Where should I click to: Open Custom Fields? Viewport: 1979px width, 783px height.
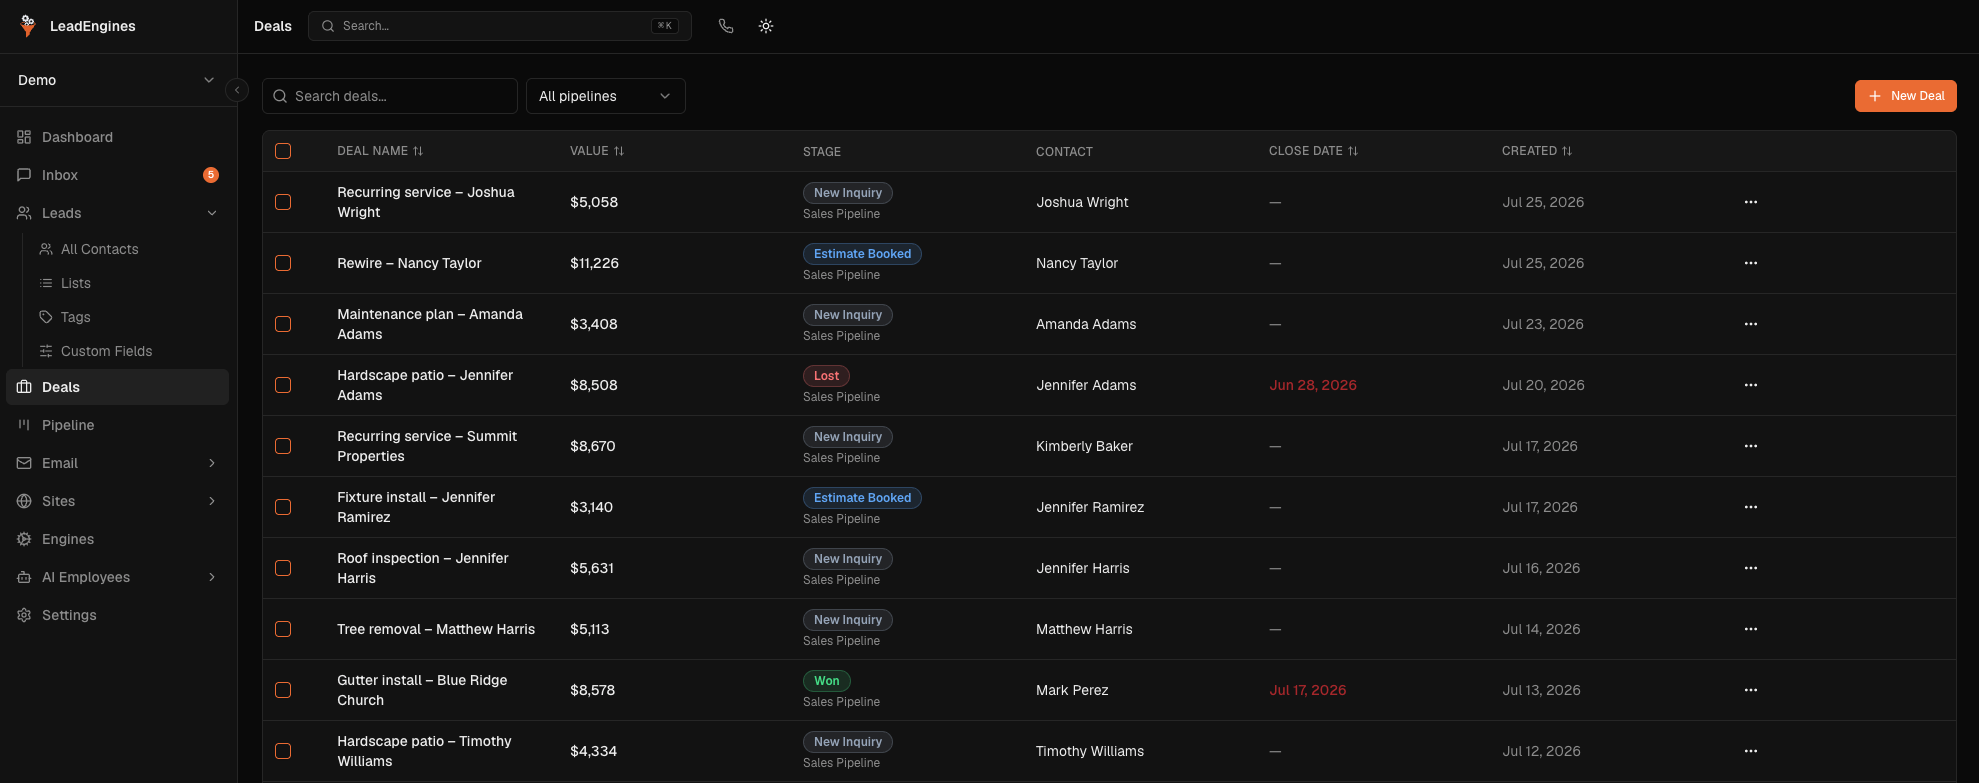129,351
